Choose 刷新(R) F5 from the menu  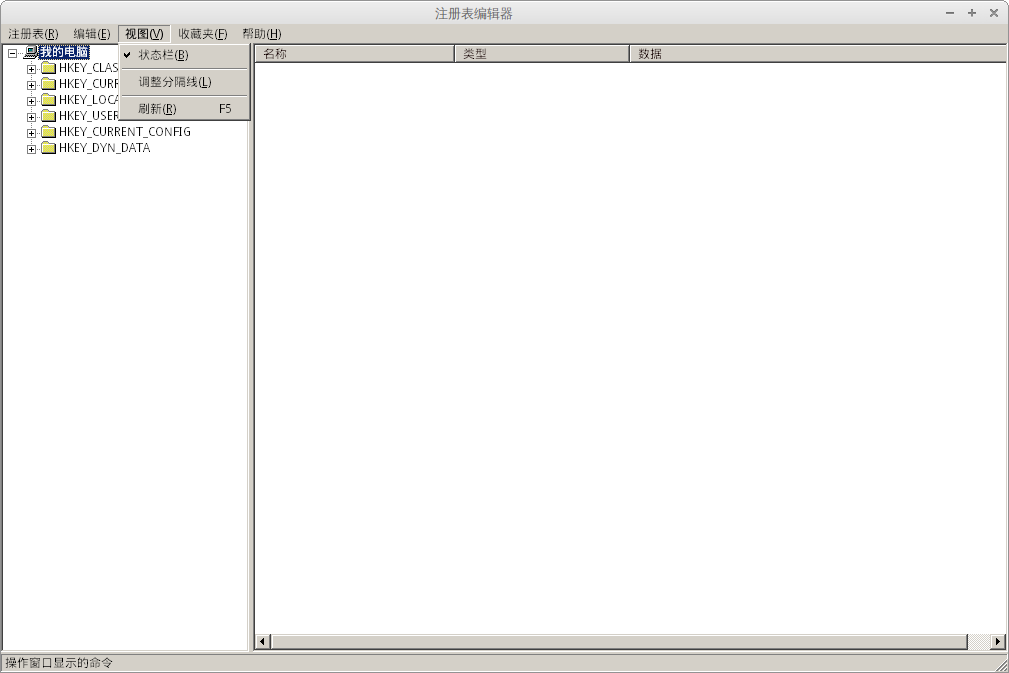click(184, 109)
